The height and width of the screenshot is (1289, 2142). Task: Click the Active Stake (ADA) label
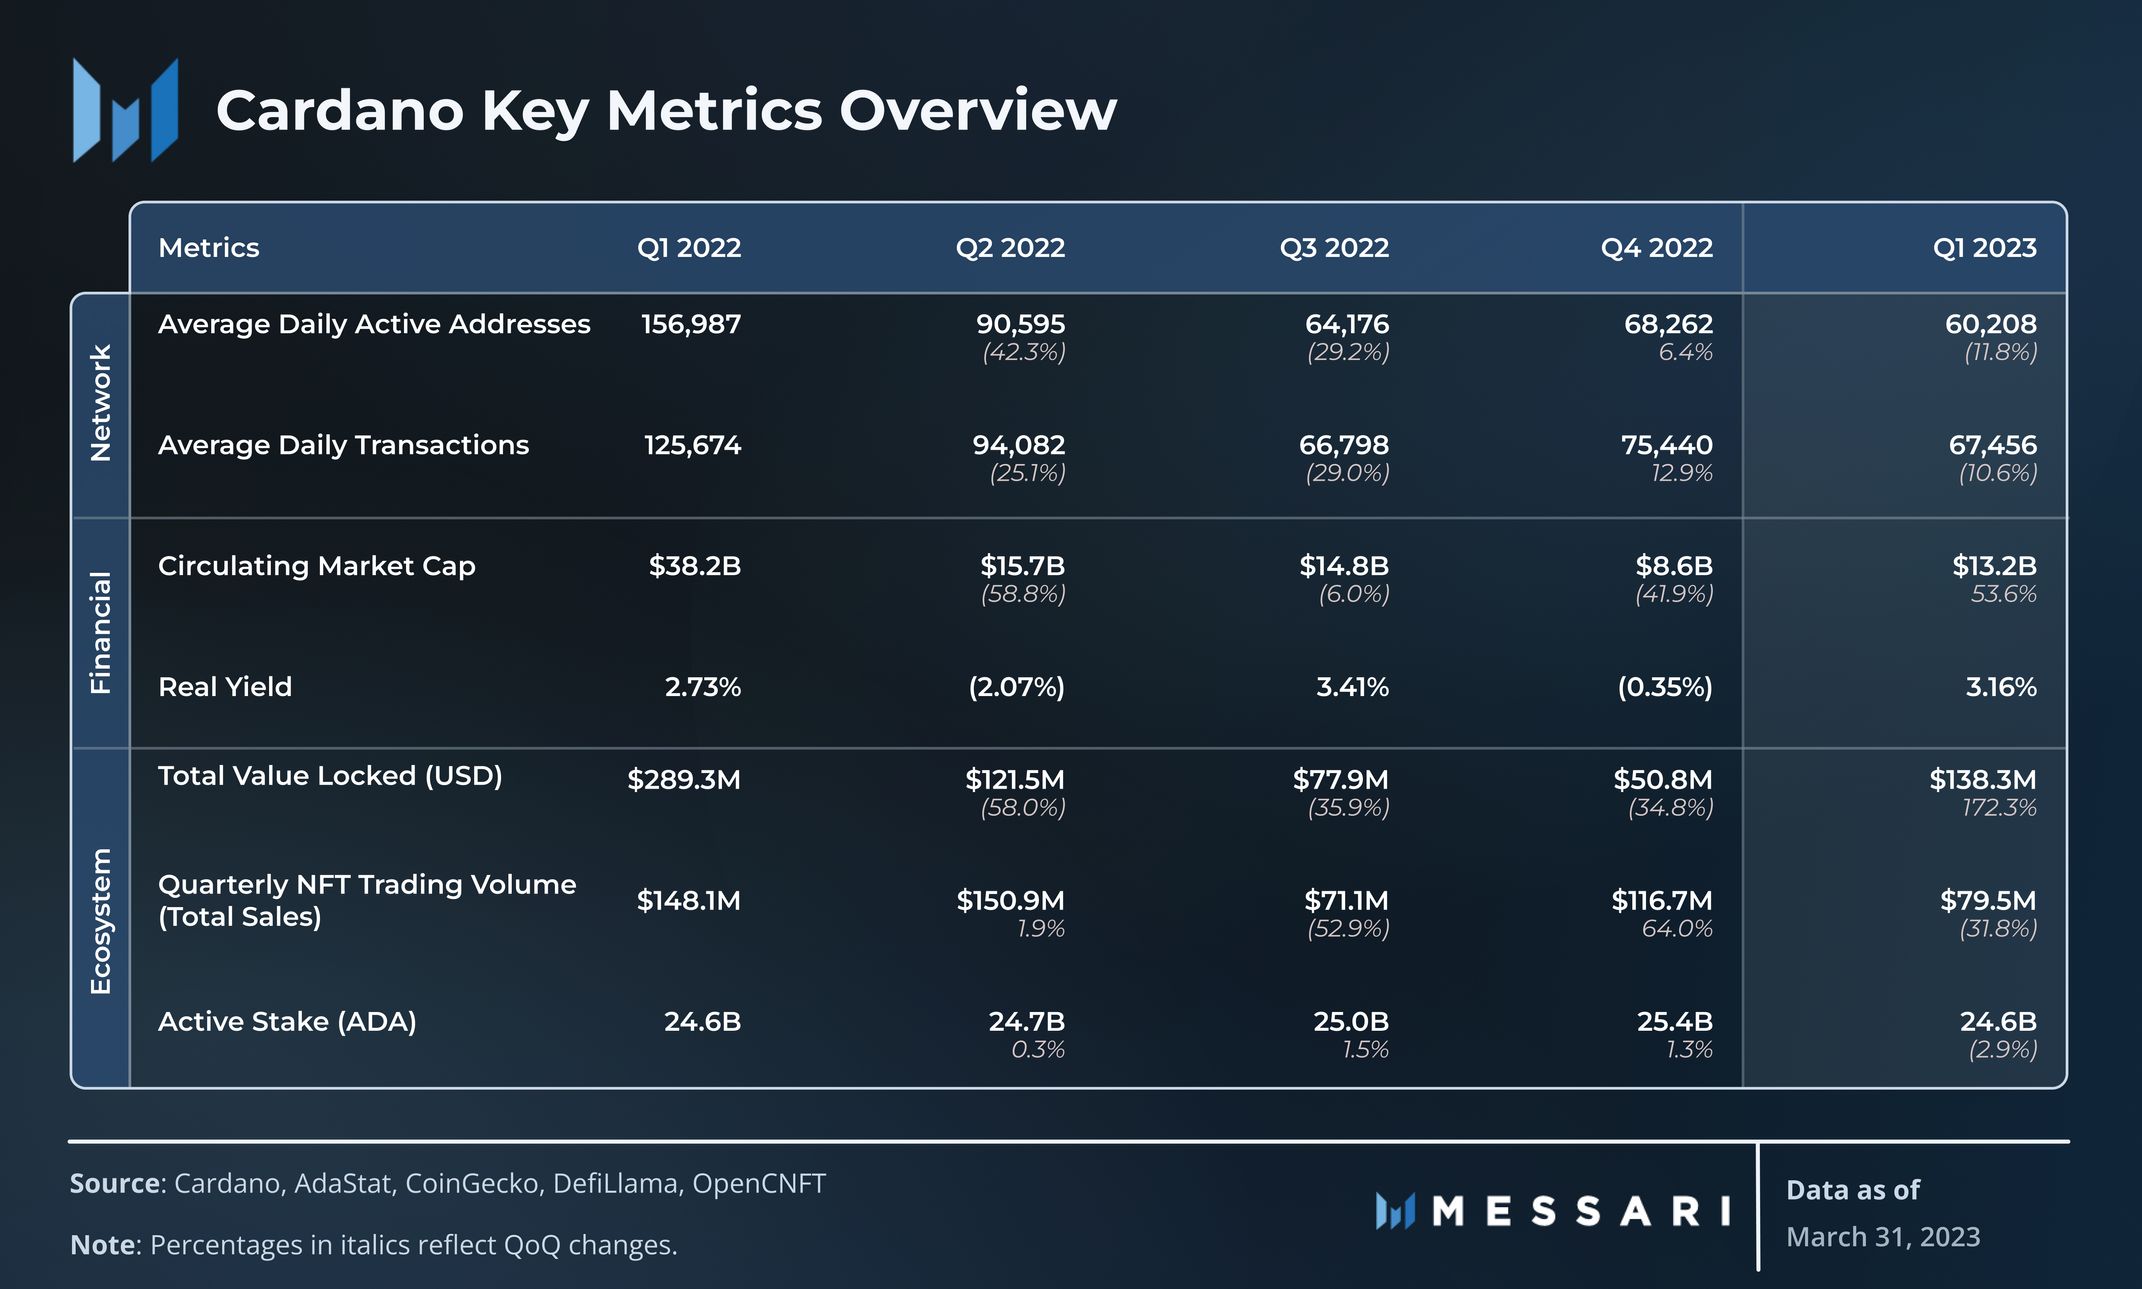287,1022
